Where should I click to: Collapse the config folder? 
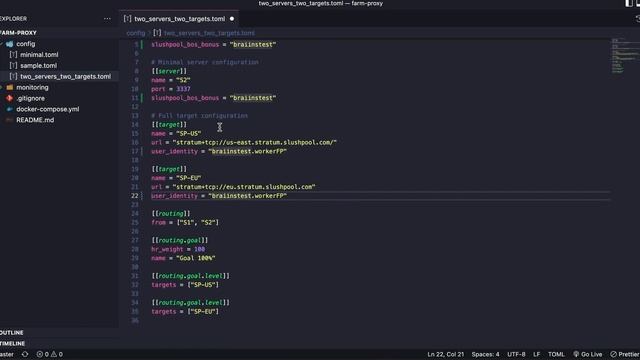(x=26, y=44)
